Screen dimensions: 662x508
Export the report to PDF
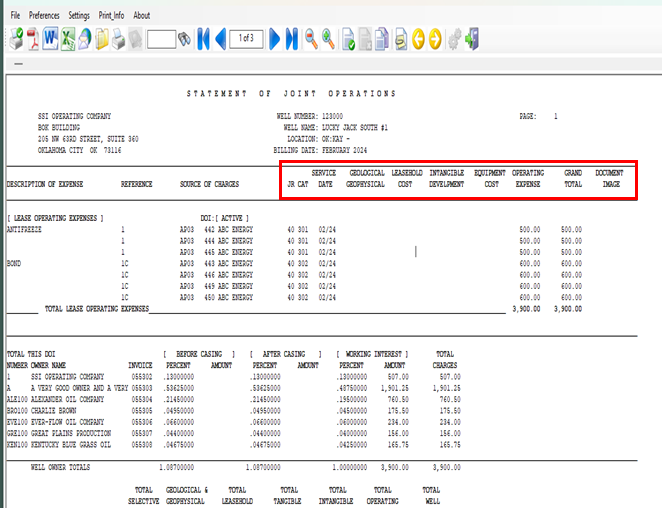pyautogui.click(x=33, y=39)
